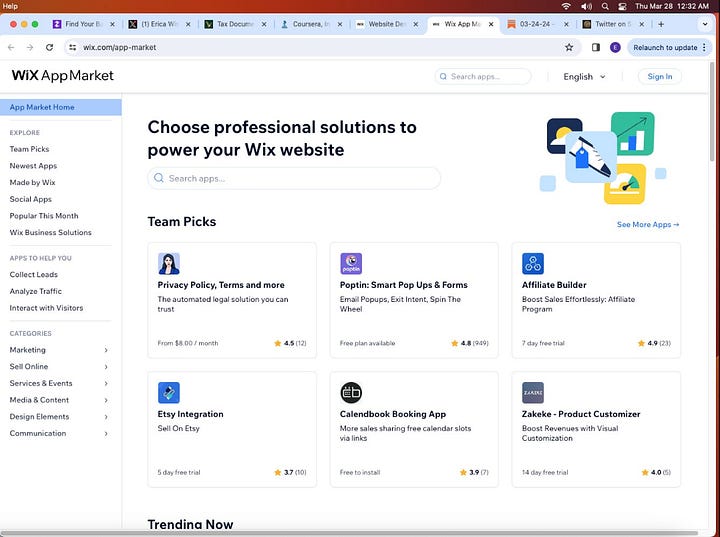Open the English language dropdown

tap(584, 77)
